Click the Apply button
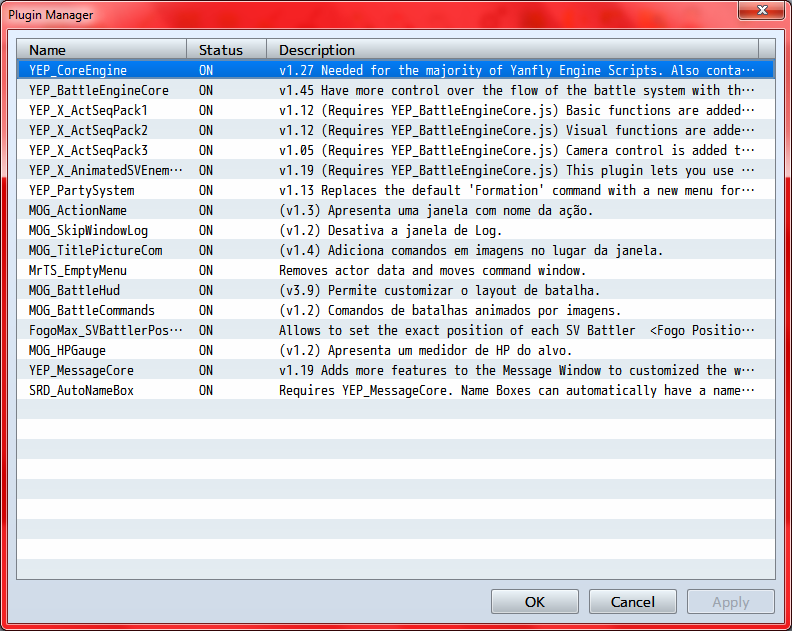Image resolution: width=792 pixels, height=631 pixels. [730, 602]
